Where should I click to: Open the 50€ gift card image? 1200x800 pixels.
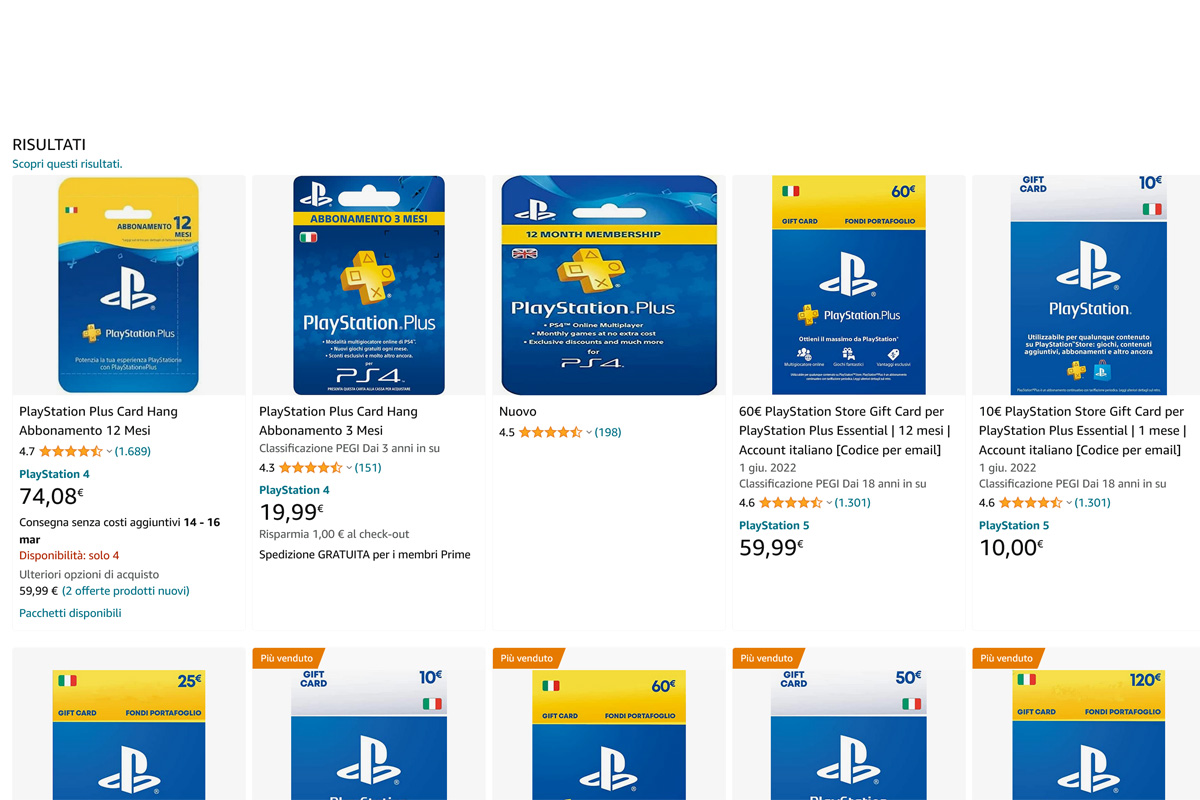click(849, 735)
